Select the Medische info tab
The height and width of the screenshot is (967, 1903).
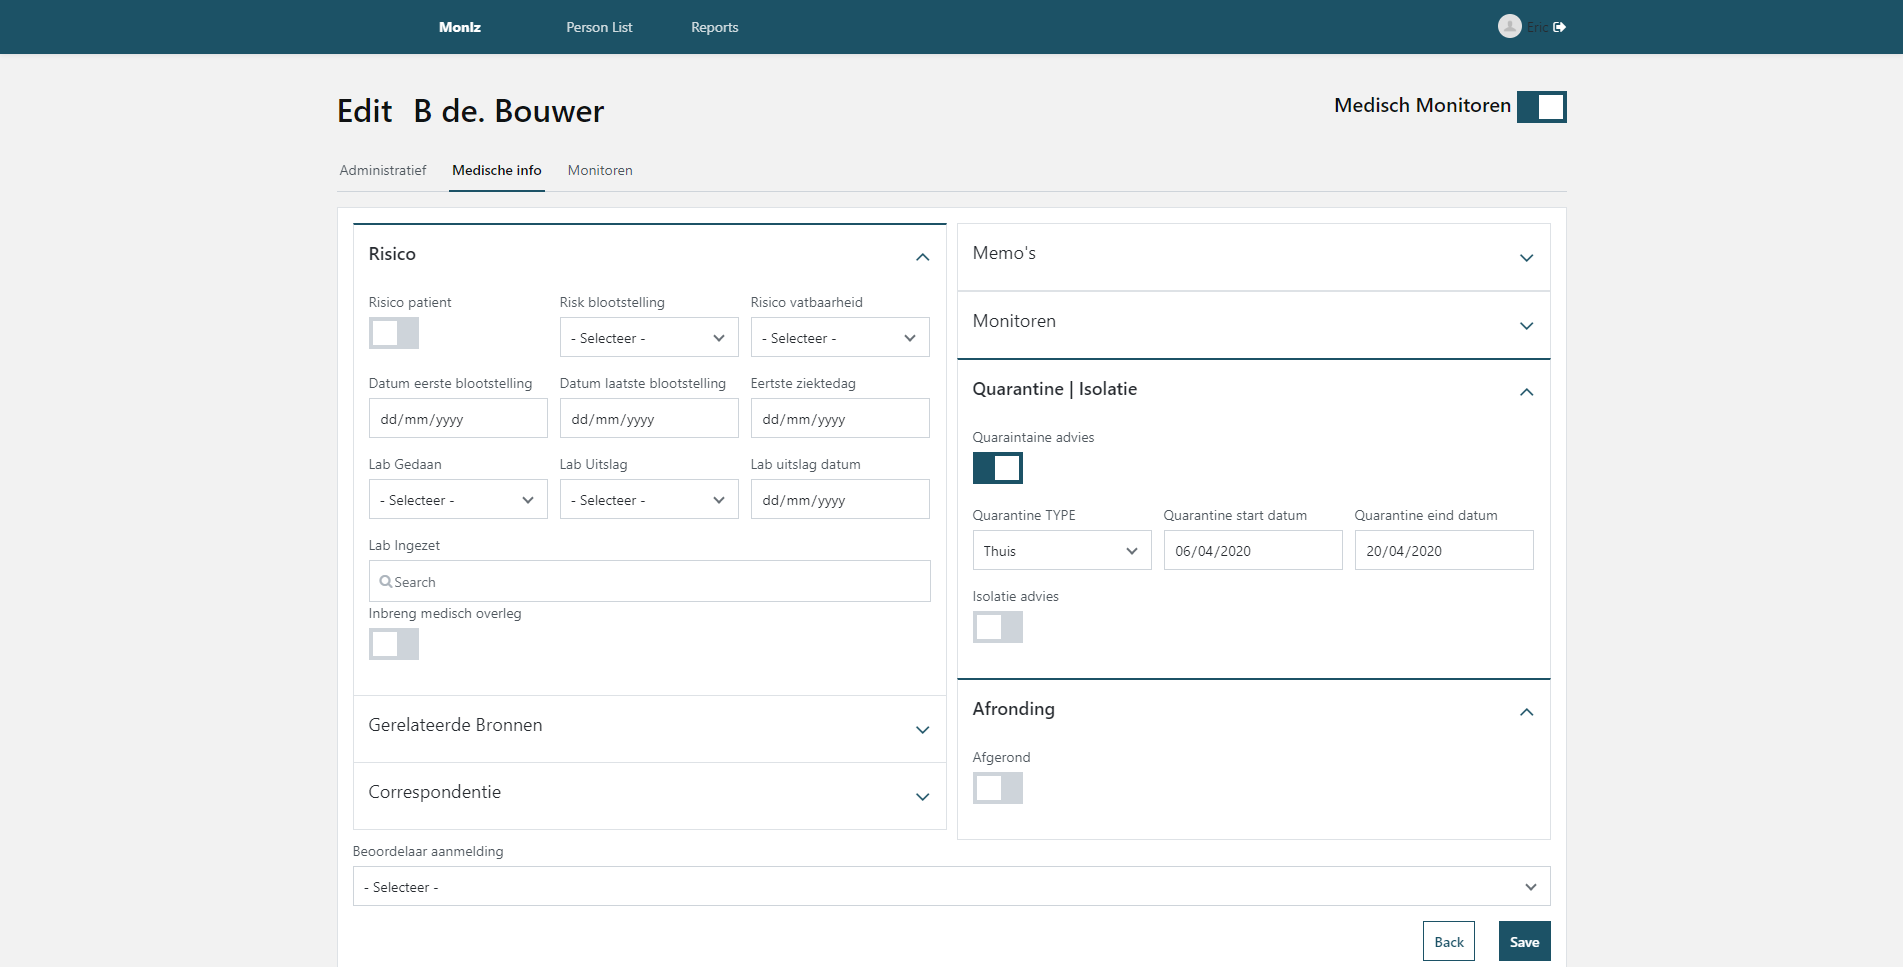tap(497, 170)
